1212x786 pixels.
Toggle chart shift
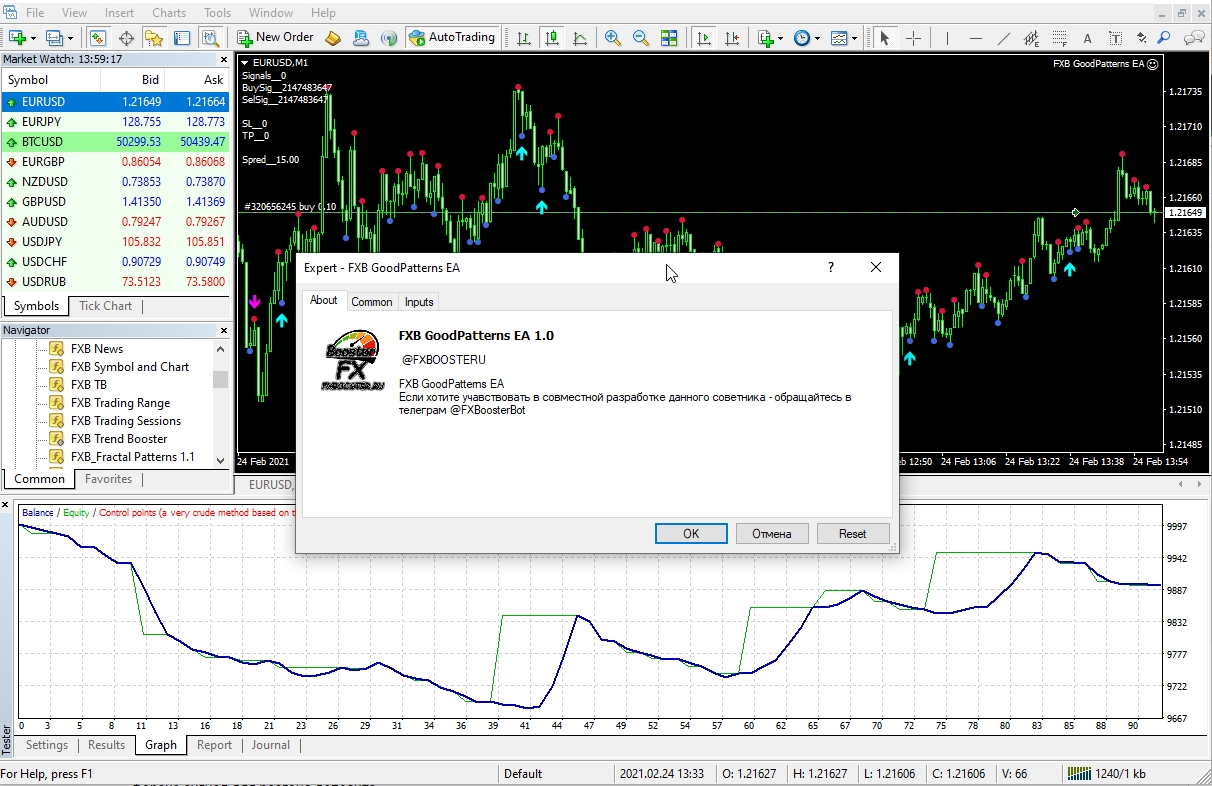click(733, 38)
